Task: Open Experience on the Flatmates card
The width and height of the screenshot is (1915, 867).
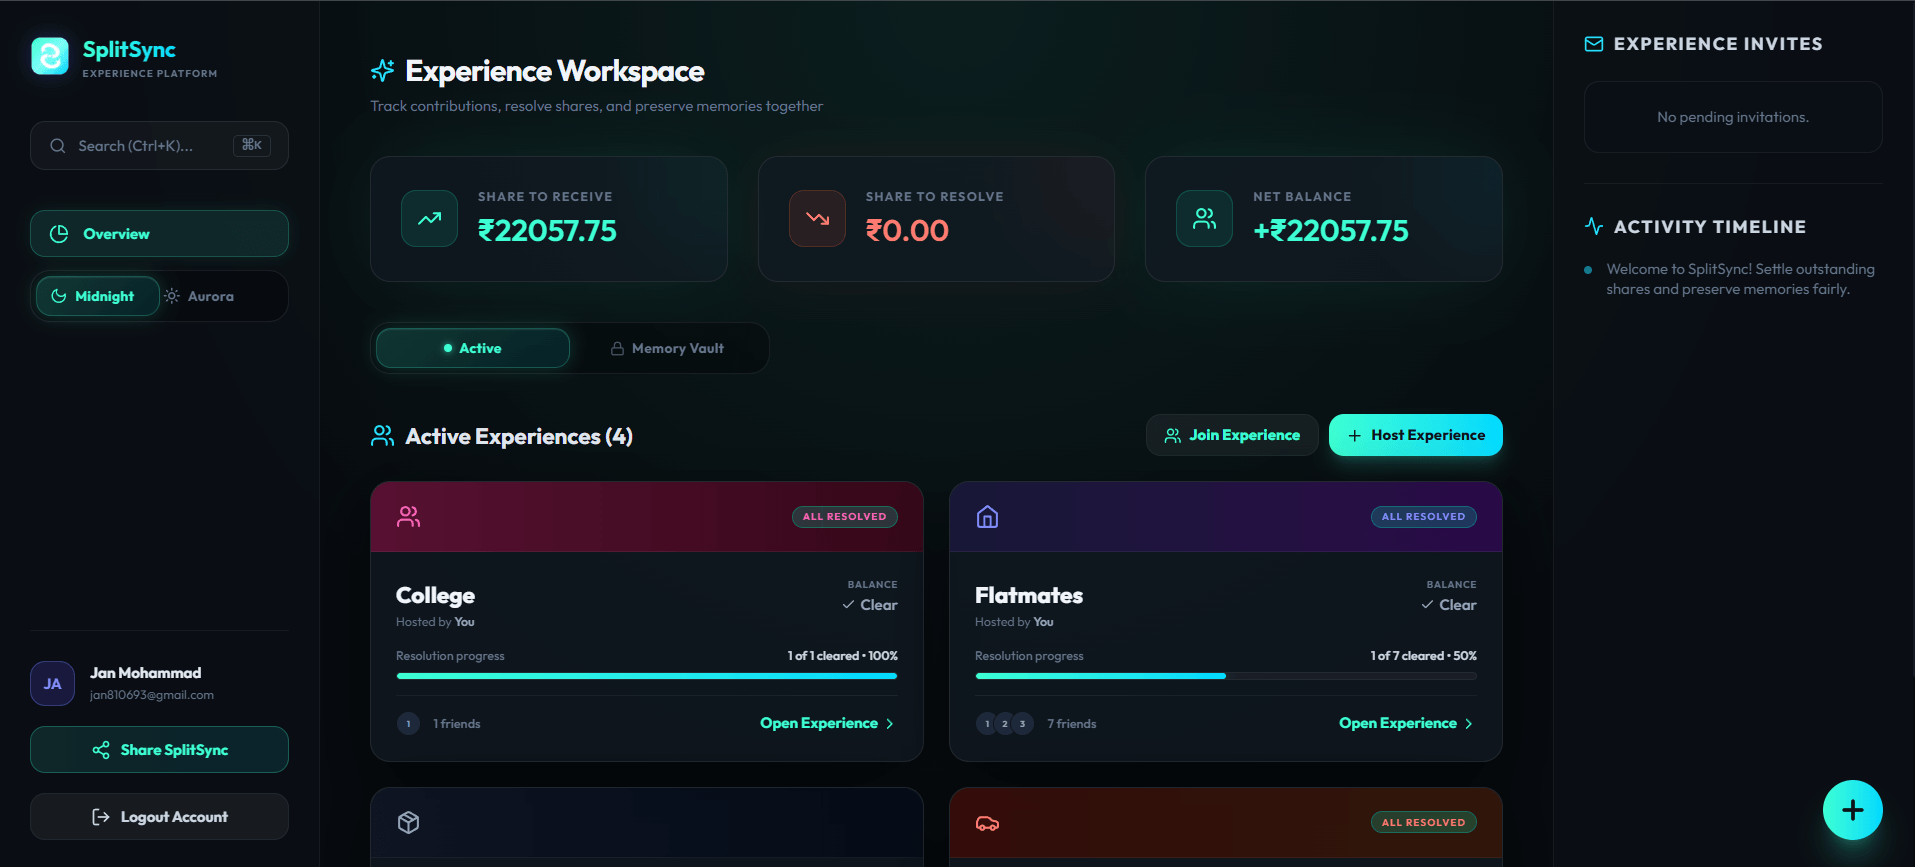Action: point(1406,723)
